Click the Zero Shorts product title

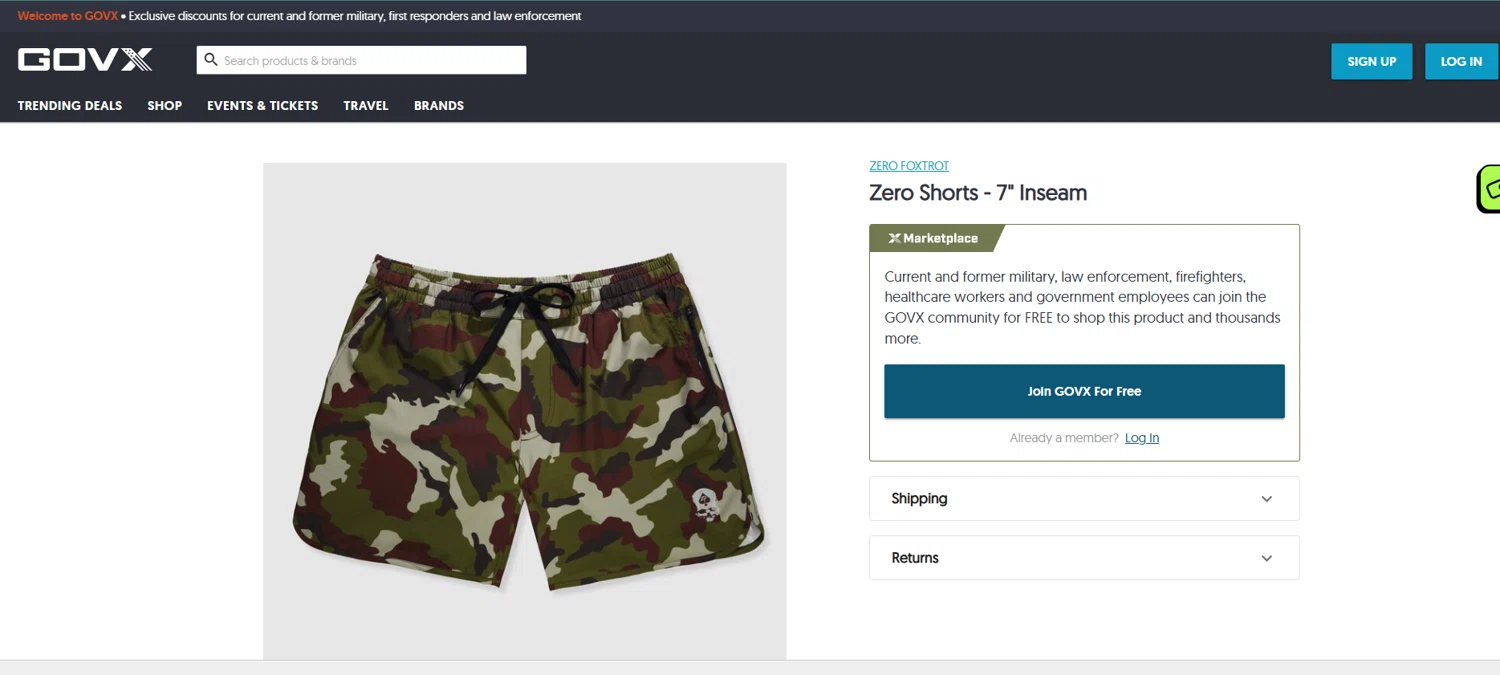click(977, 193)
